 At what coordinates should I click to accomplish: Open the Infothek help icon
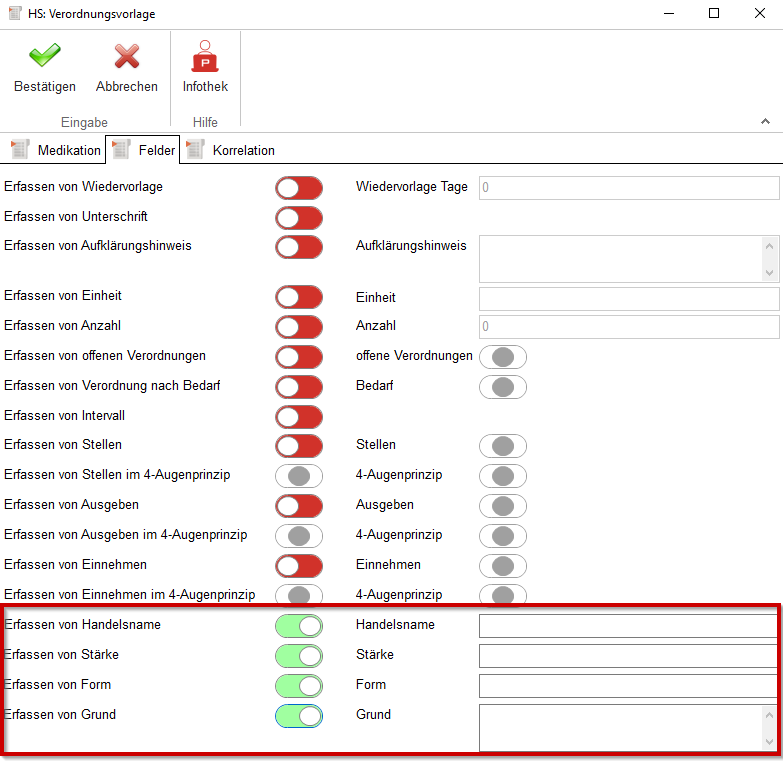point(205,57)
